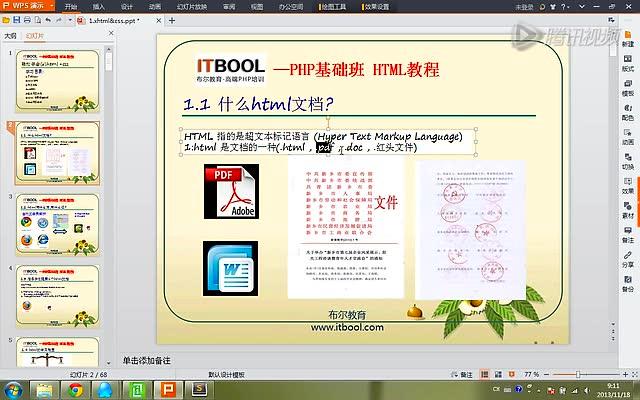Viewport: 640px width, 400px height.
Task: Expand the quick access toolbar dropdown
Action: [x=70, y=20]
